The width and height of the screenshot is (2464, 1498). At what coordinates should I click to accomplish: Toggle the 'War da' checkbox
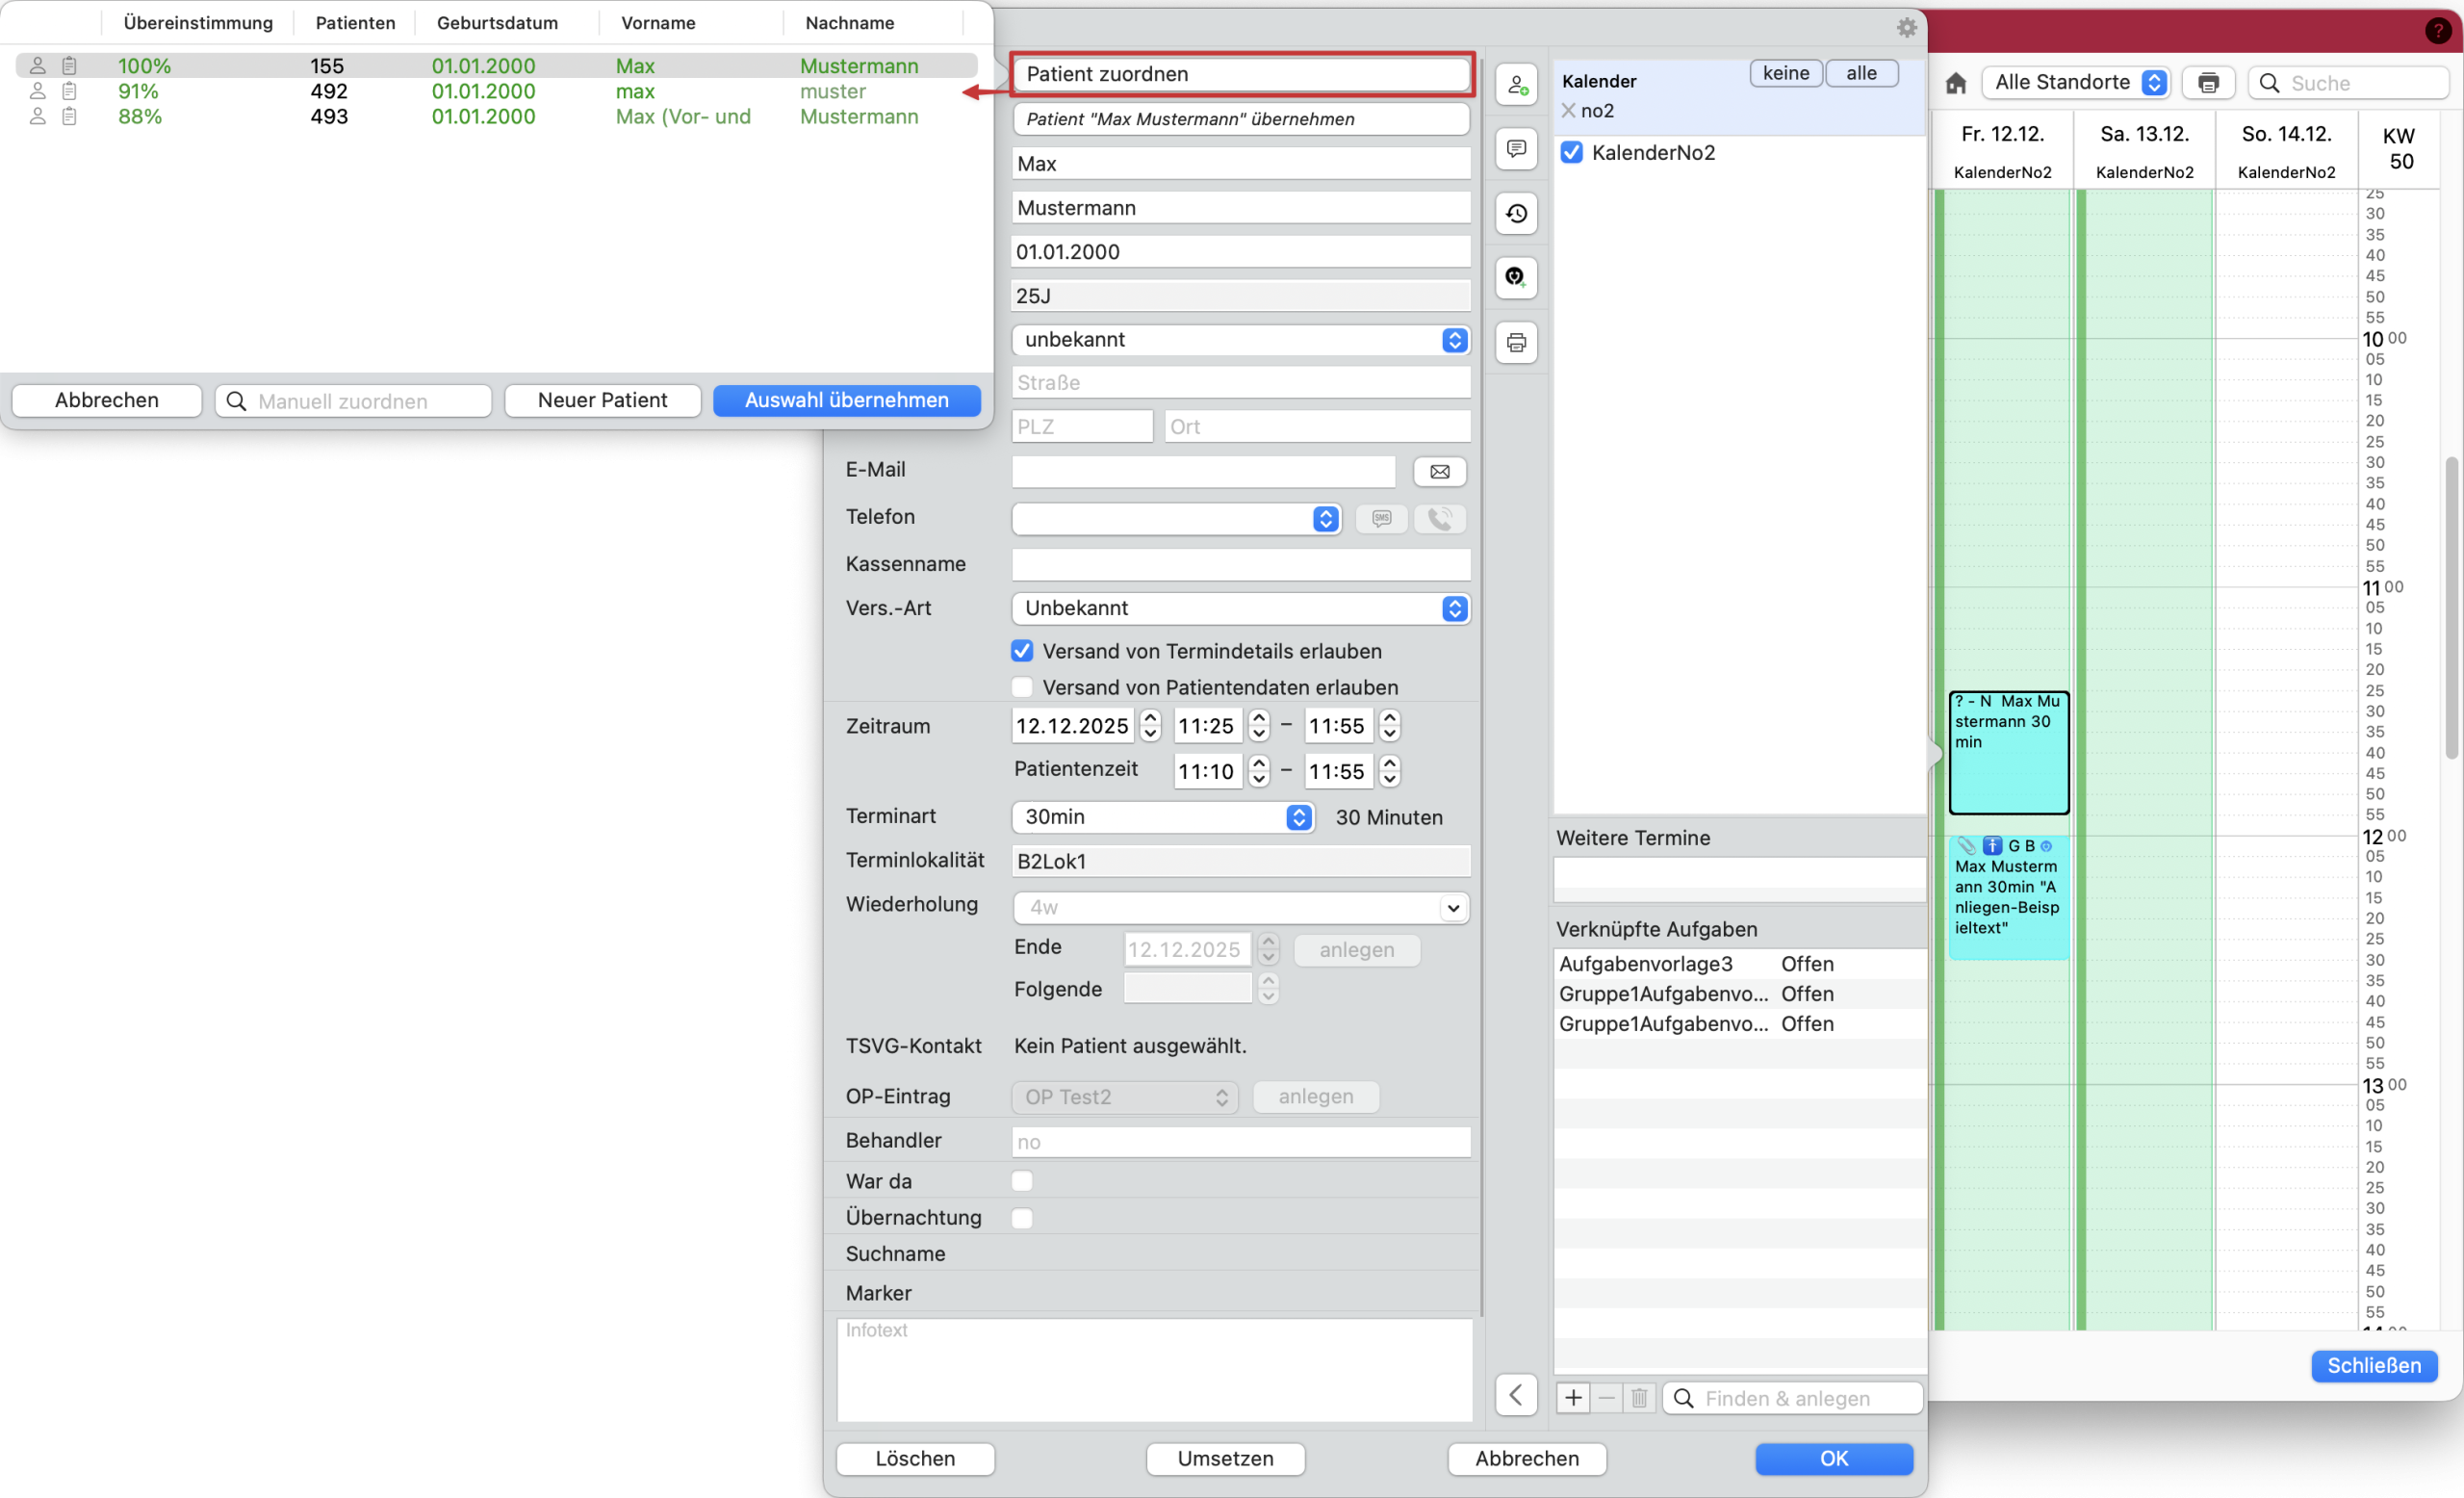pos(1021,1180)
